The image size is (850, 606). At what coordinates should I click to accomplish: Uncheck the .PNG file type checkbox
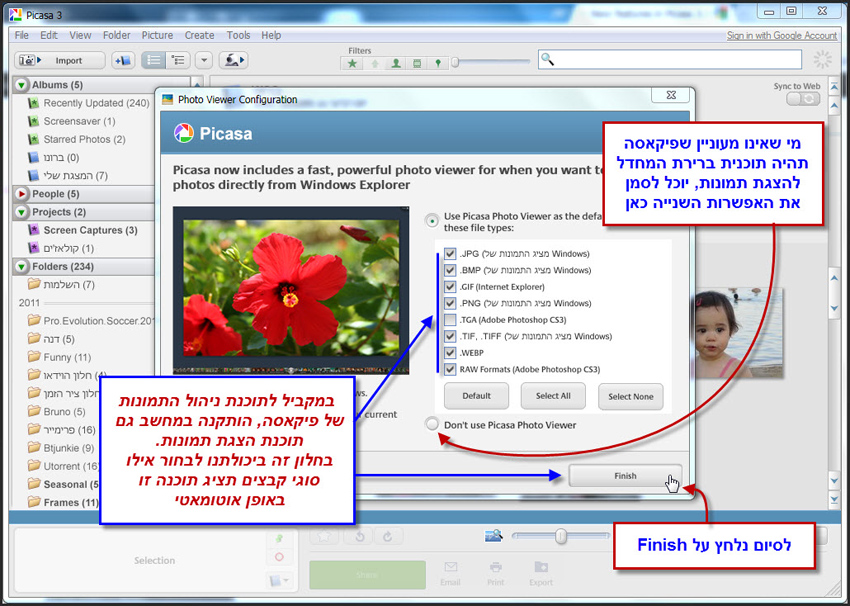coord(450,303)
